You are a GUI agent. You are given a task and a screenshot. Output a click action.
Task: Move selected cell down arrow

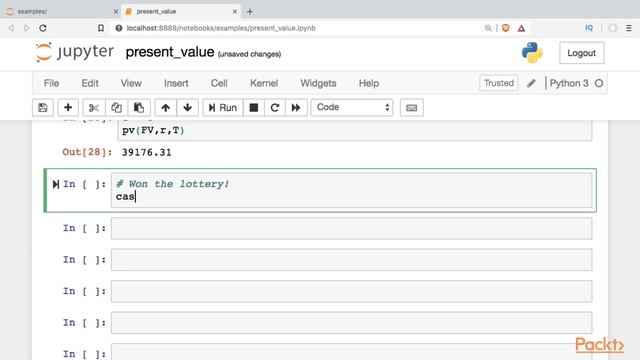pyautogui.click(x=187, y=108)
